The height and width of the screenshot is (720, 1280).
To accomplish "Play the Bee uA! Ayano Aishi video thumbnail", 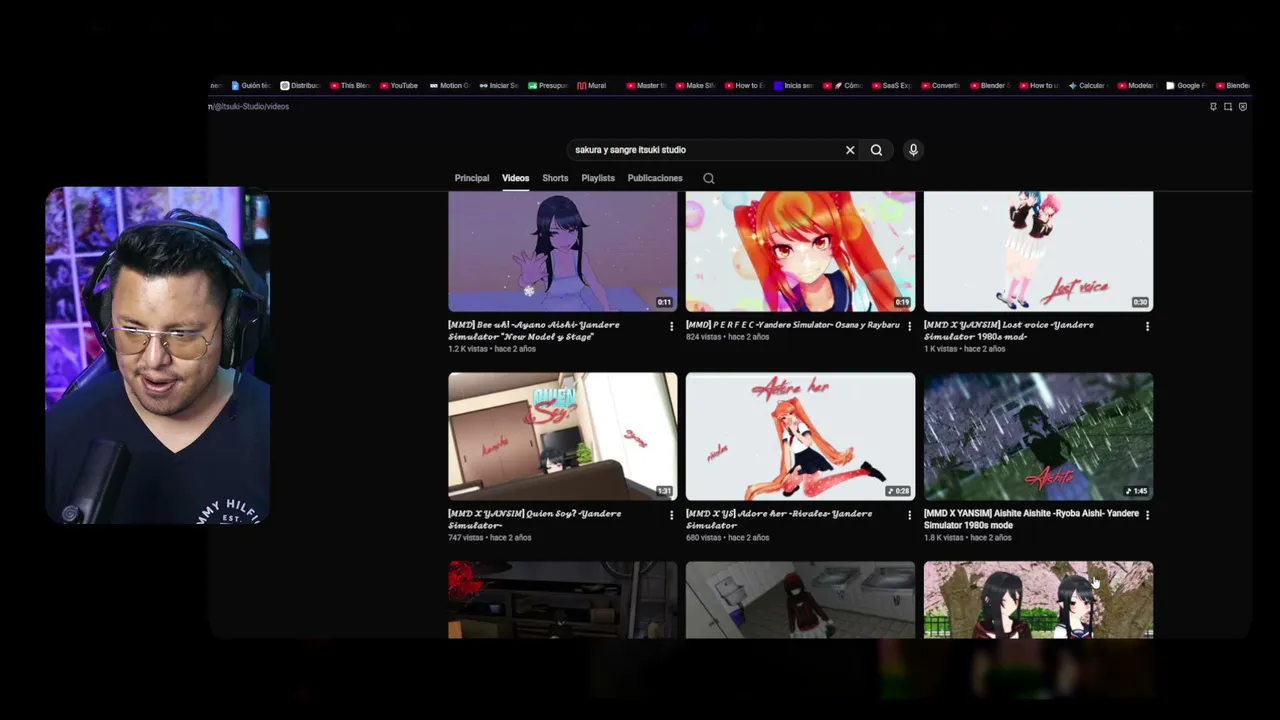I will tap(563, 251).
